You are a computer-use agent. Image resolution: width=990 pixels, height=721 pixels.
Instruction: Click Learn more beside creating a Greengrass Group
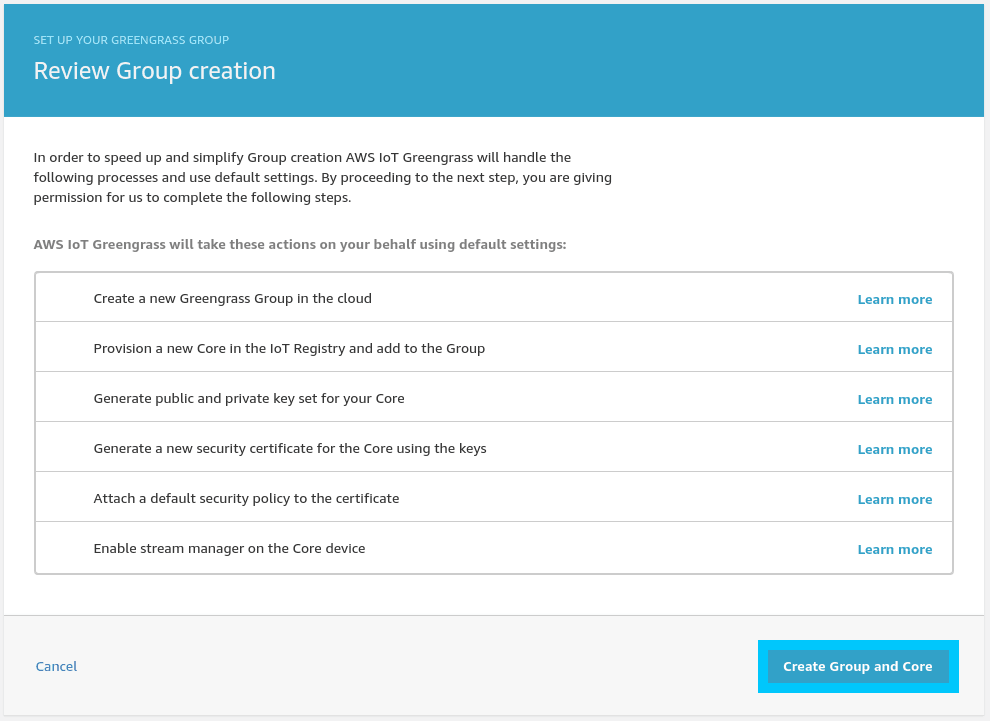pyautogui.click(x=894, y=299)
